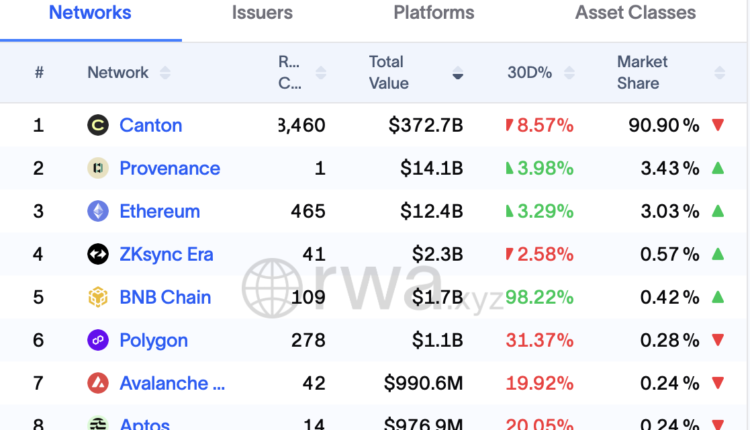Sort by Total Value column arrow
750x430 pixels.
pos(458,73)
